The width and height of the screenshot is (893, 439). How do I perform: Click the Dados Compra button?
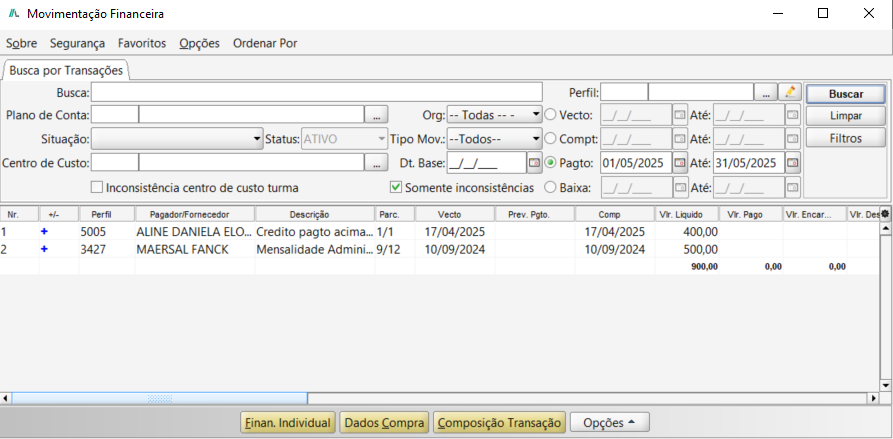tap(384, 423)
